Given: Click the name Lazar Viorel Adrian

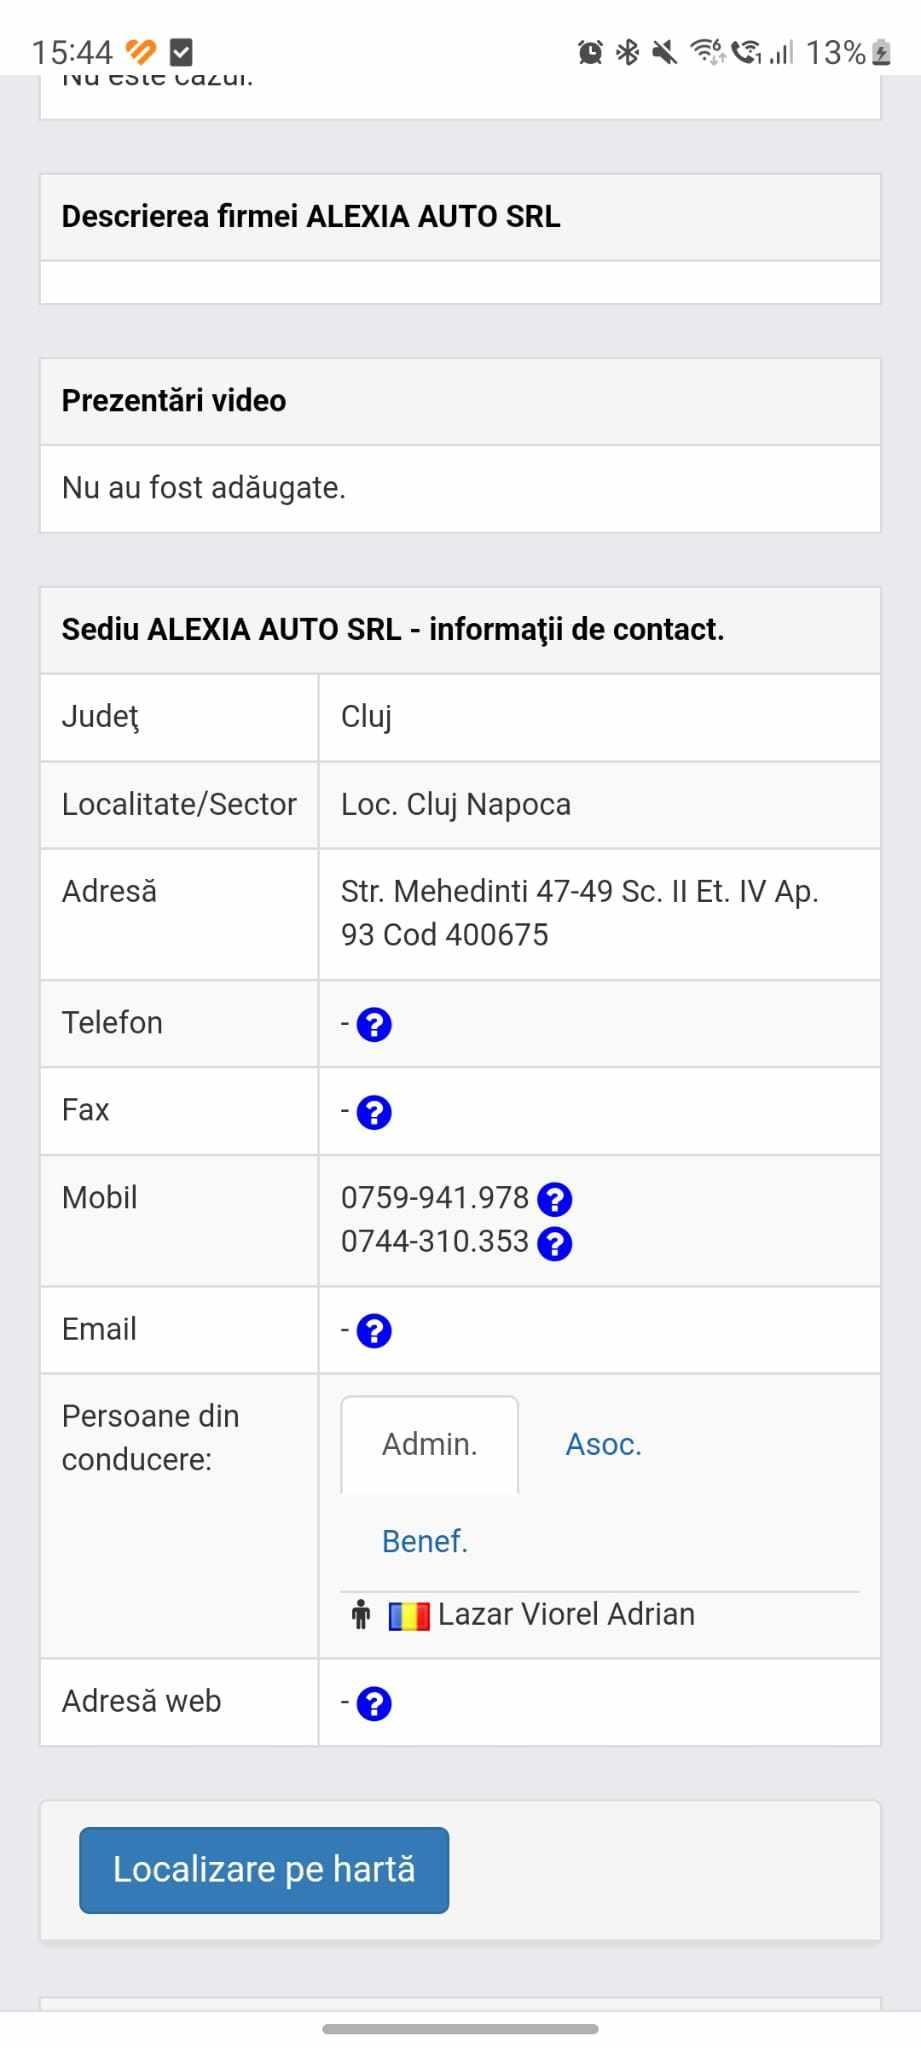Looking at the screenshot, I should [x=566, y=1615].
